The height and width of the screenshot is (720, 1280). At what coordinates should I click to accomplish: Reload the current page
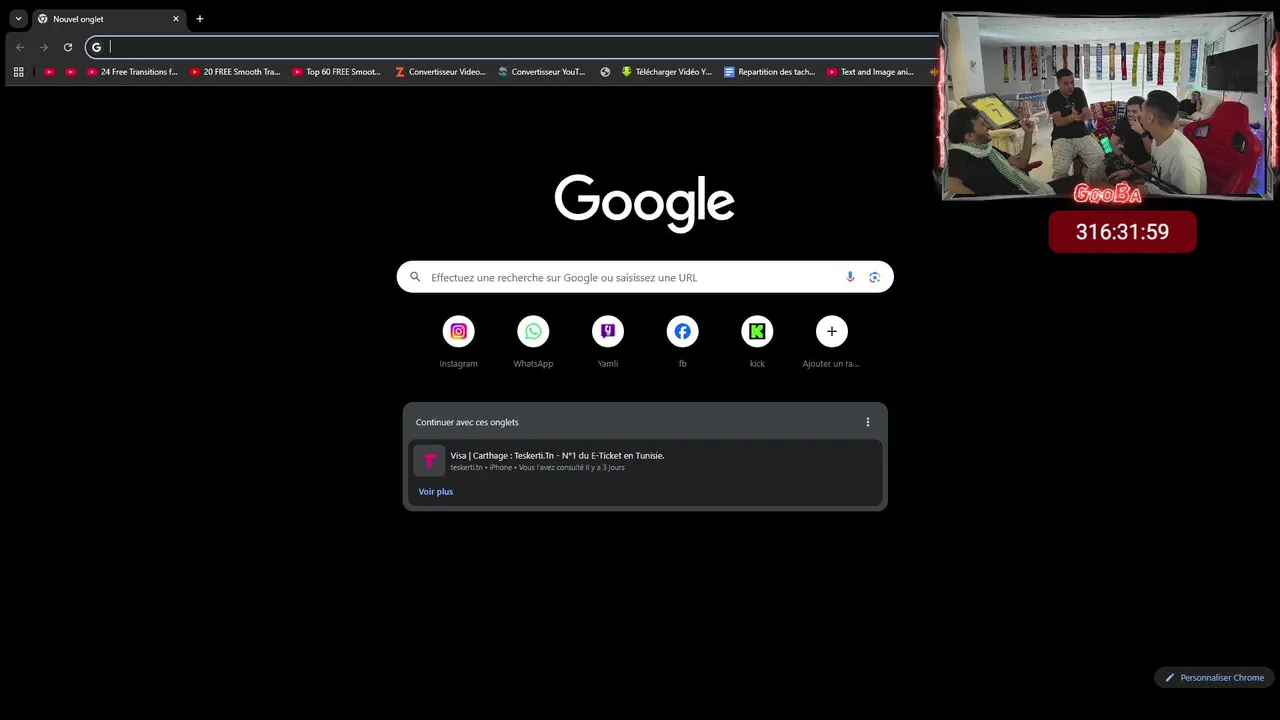point(68,47)
